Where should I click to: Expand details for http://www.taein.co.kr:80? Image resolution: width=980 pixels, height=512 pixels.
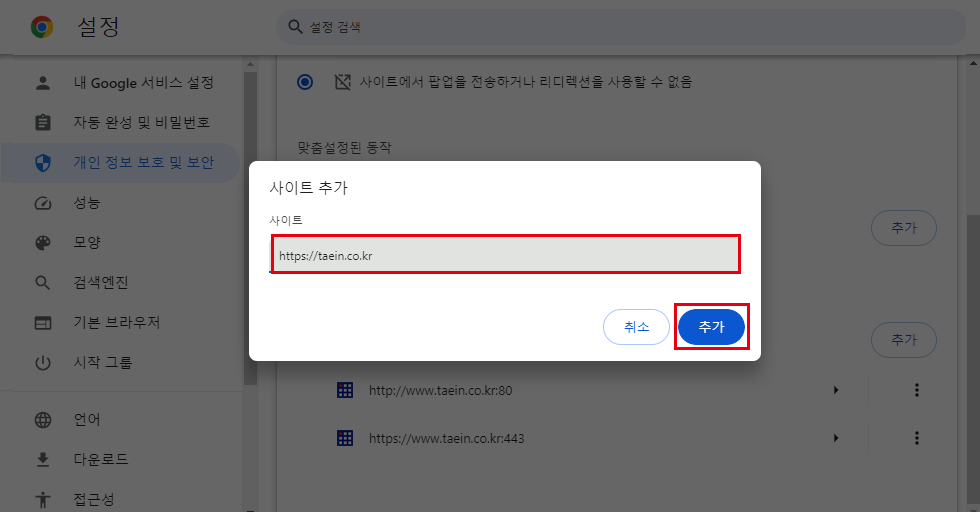pos(836,390)
